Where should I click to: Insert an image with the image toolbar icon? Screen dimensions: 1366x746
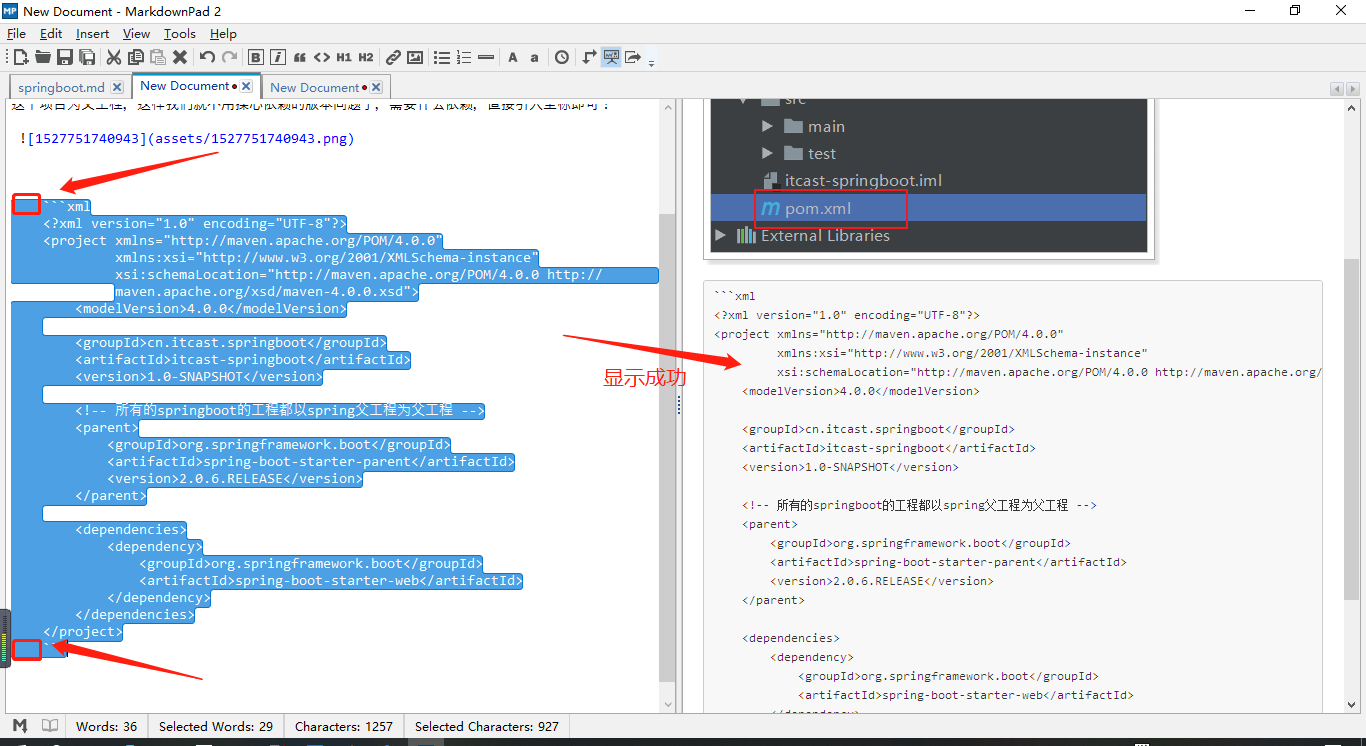[x=416, y=57]
